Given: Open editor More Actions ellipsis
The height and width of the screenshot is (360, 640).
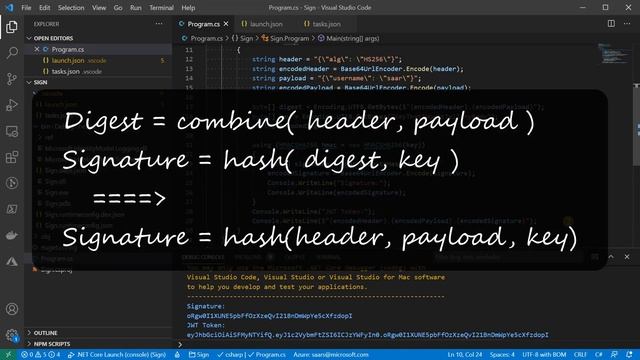Looking at the screenshot, I should (627, 24).
